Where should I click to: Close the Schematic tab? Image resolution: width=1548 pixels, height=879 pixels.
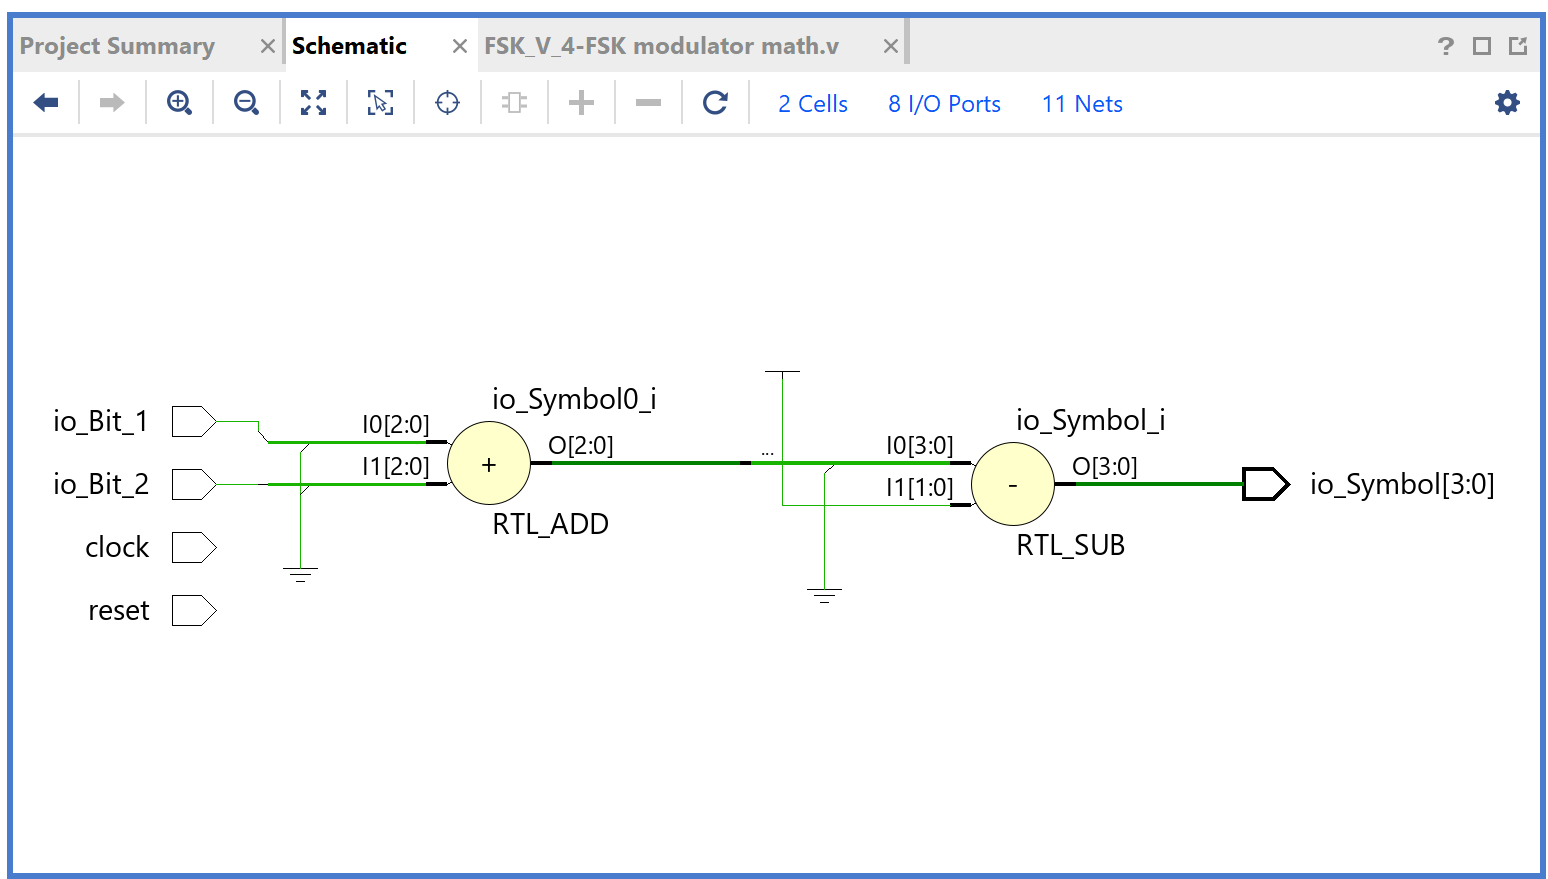pyautogui.click(x=460, y=46)
